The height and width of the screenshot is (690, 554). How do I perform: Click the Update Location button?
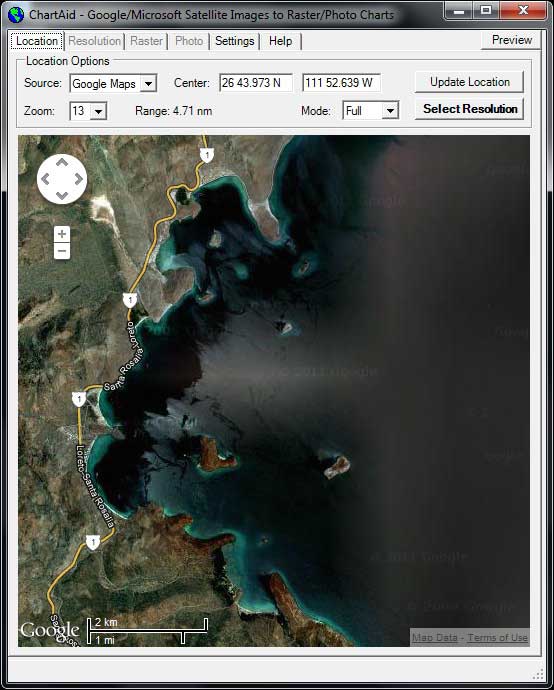point(470,82)
